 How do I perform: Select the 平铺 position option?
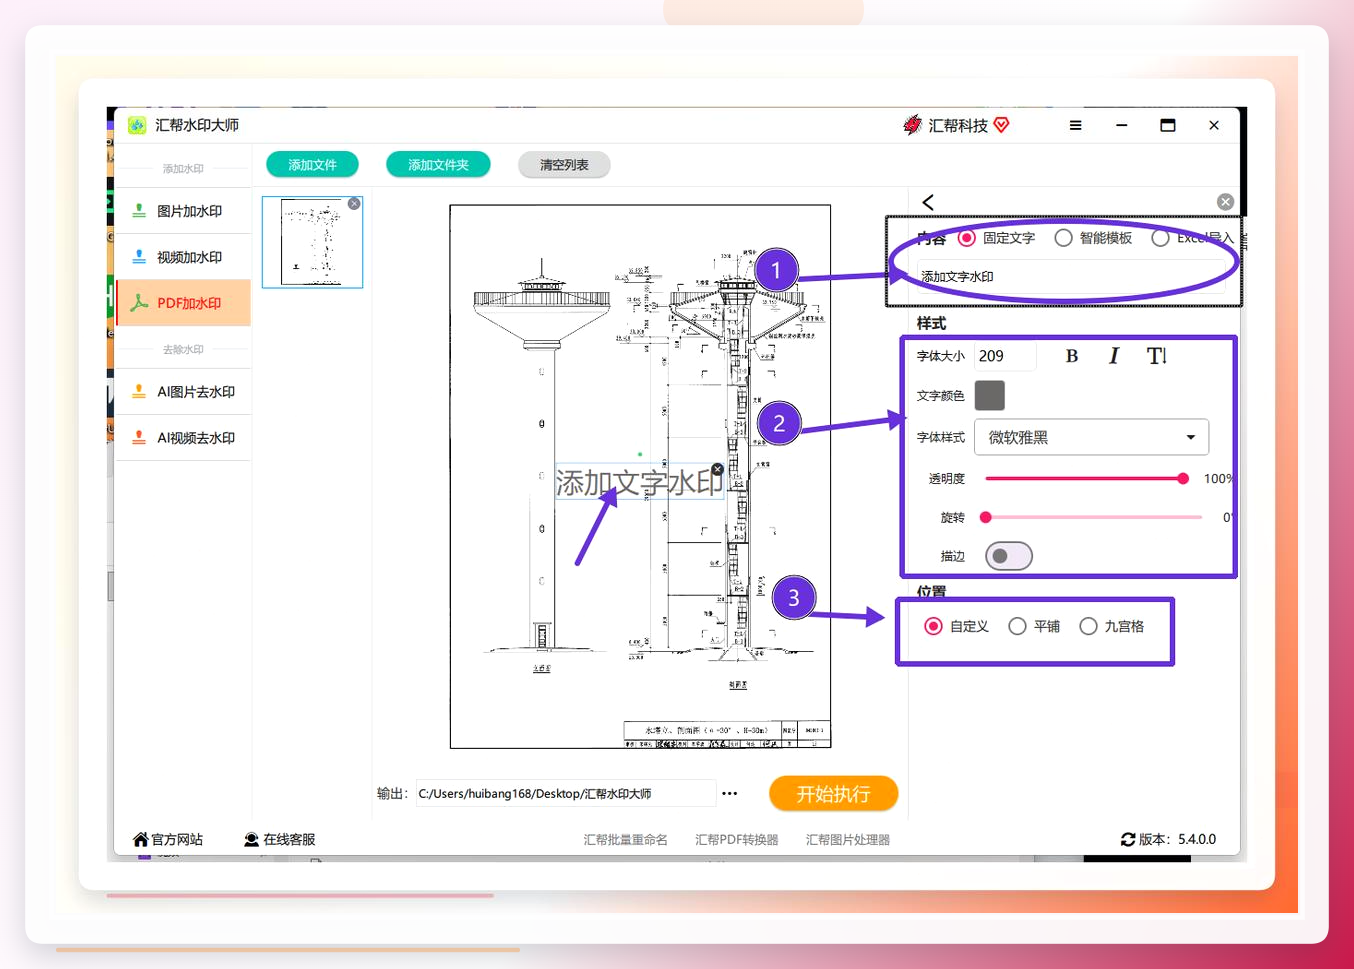1017,626
